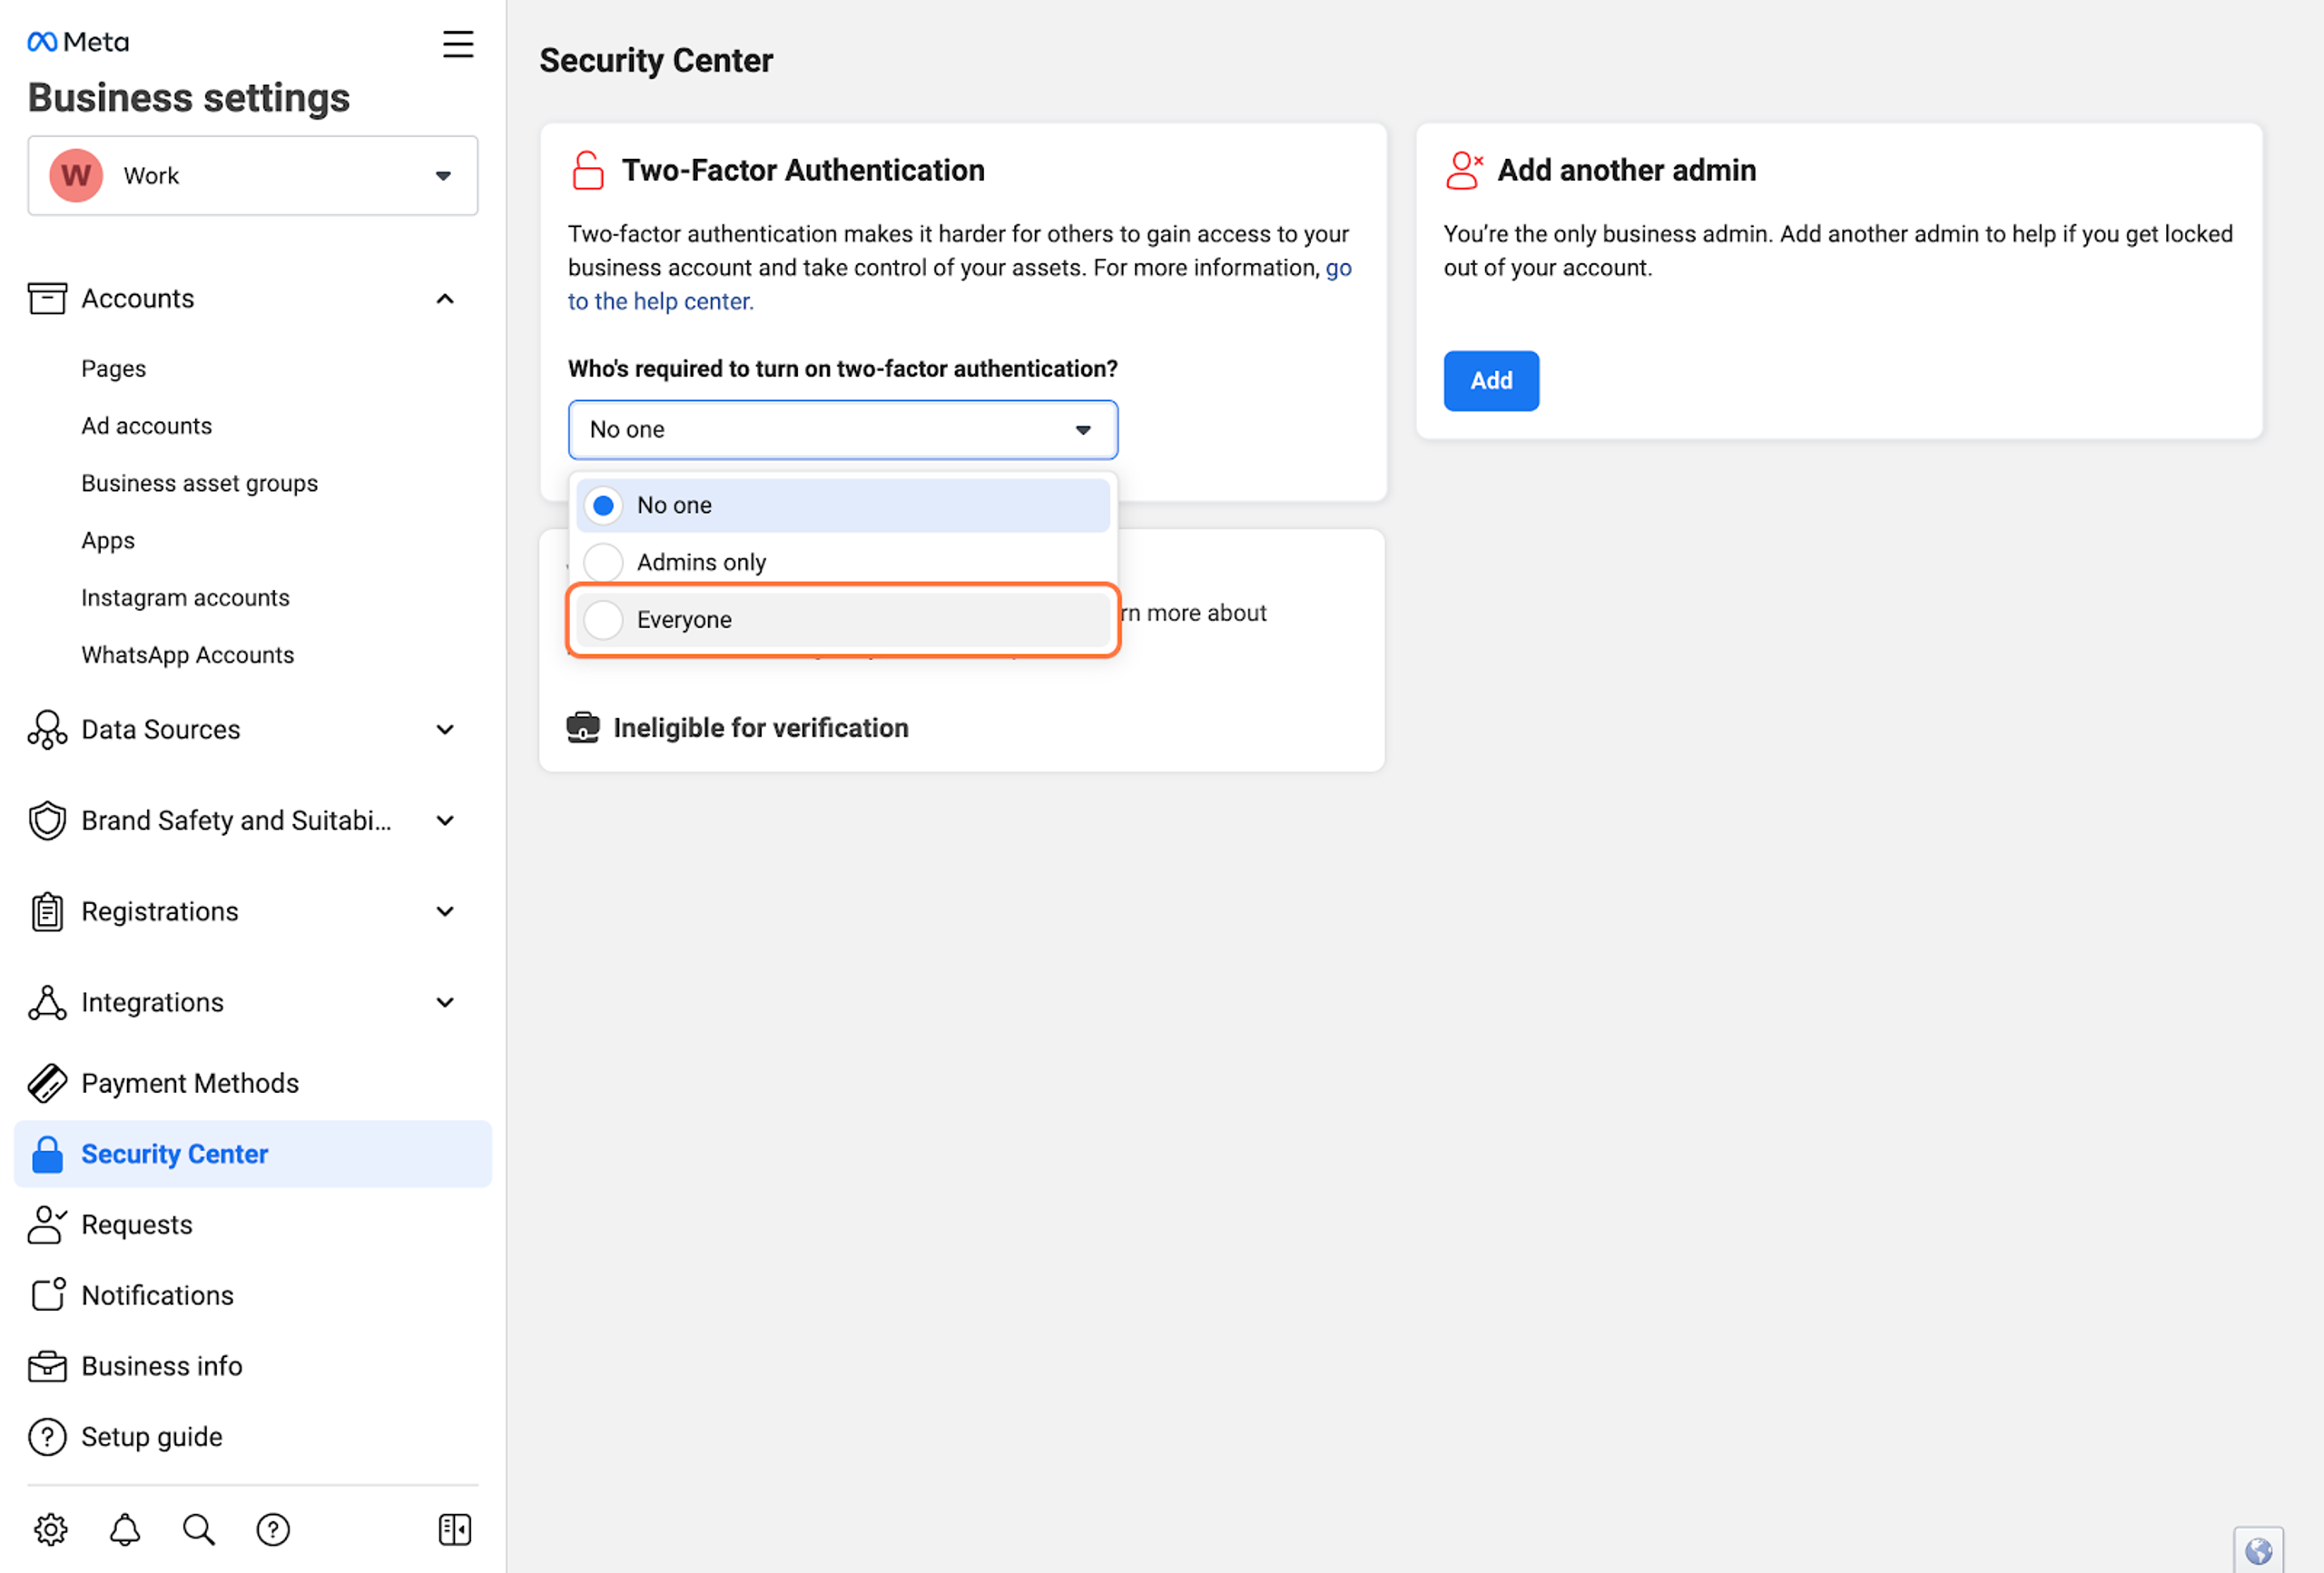Open Business info page
Viewport: 2324px width, 1573px height.
pos(162,1366)
